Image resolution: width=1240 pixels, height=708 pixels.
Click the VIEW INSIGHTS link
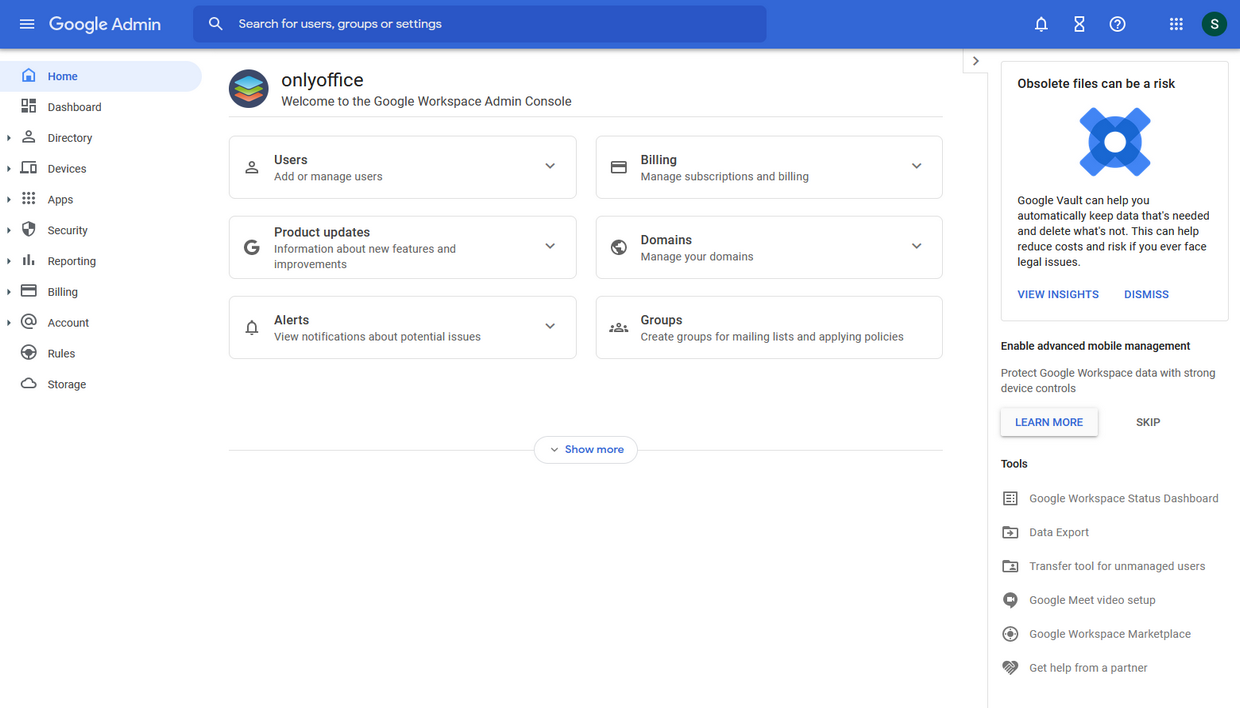(x=1057, y=293)
